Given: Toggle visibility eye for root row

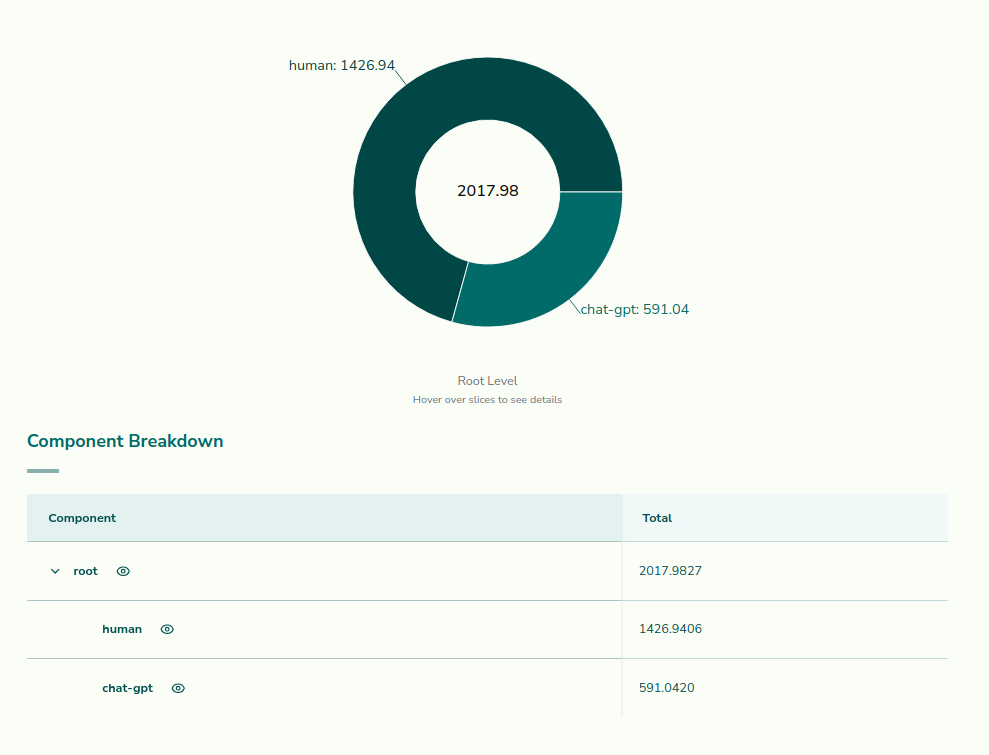Looking at the screenshot, I should click(123, 571).
